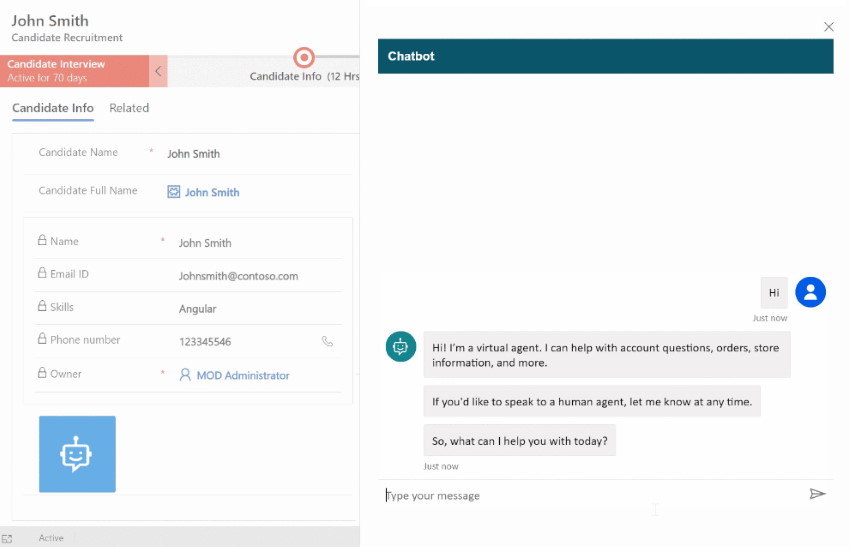The height and width of the screenshot is (547, 850).
Task: Click the virtual agent avatar icon
Action: click(401, 346)
